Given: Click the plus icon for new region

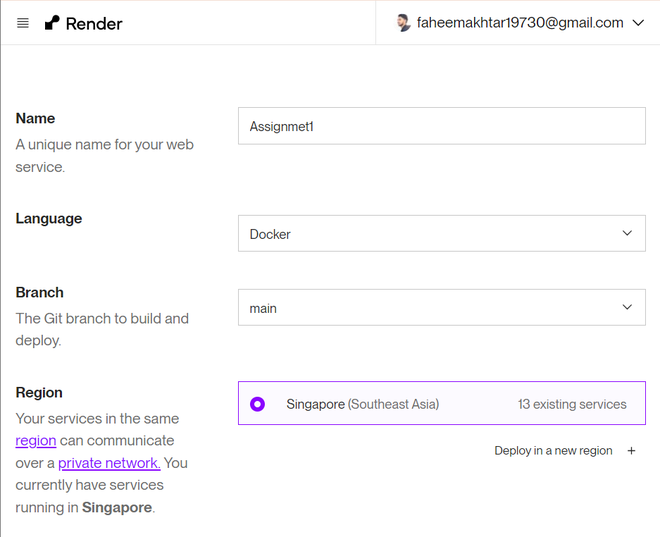Looking at the screenshot, I should (x=631, y=451).
